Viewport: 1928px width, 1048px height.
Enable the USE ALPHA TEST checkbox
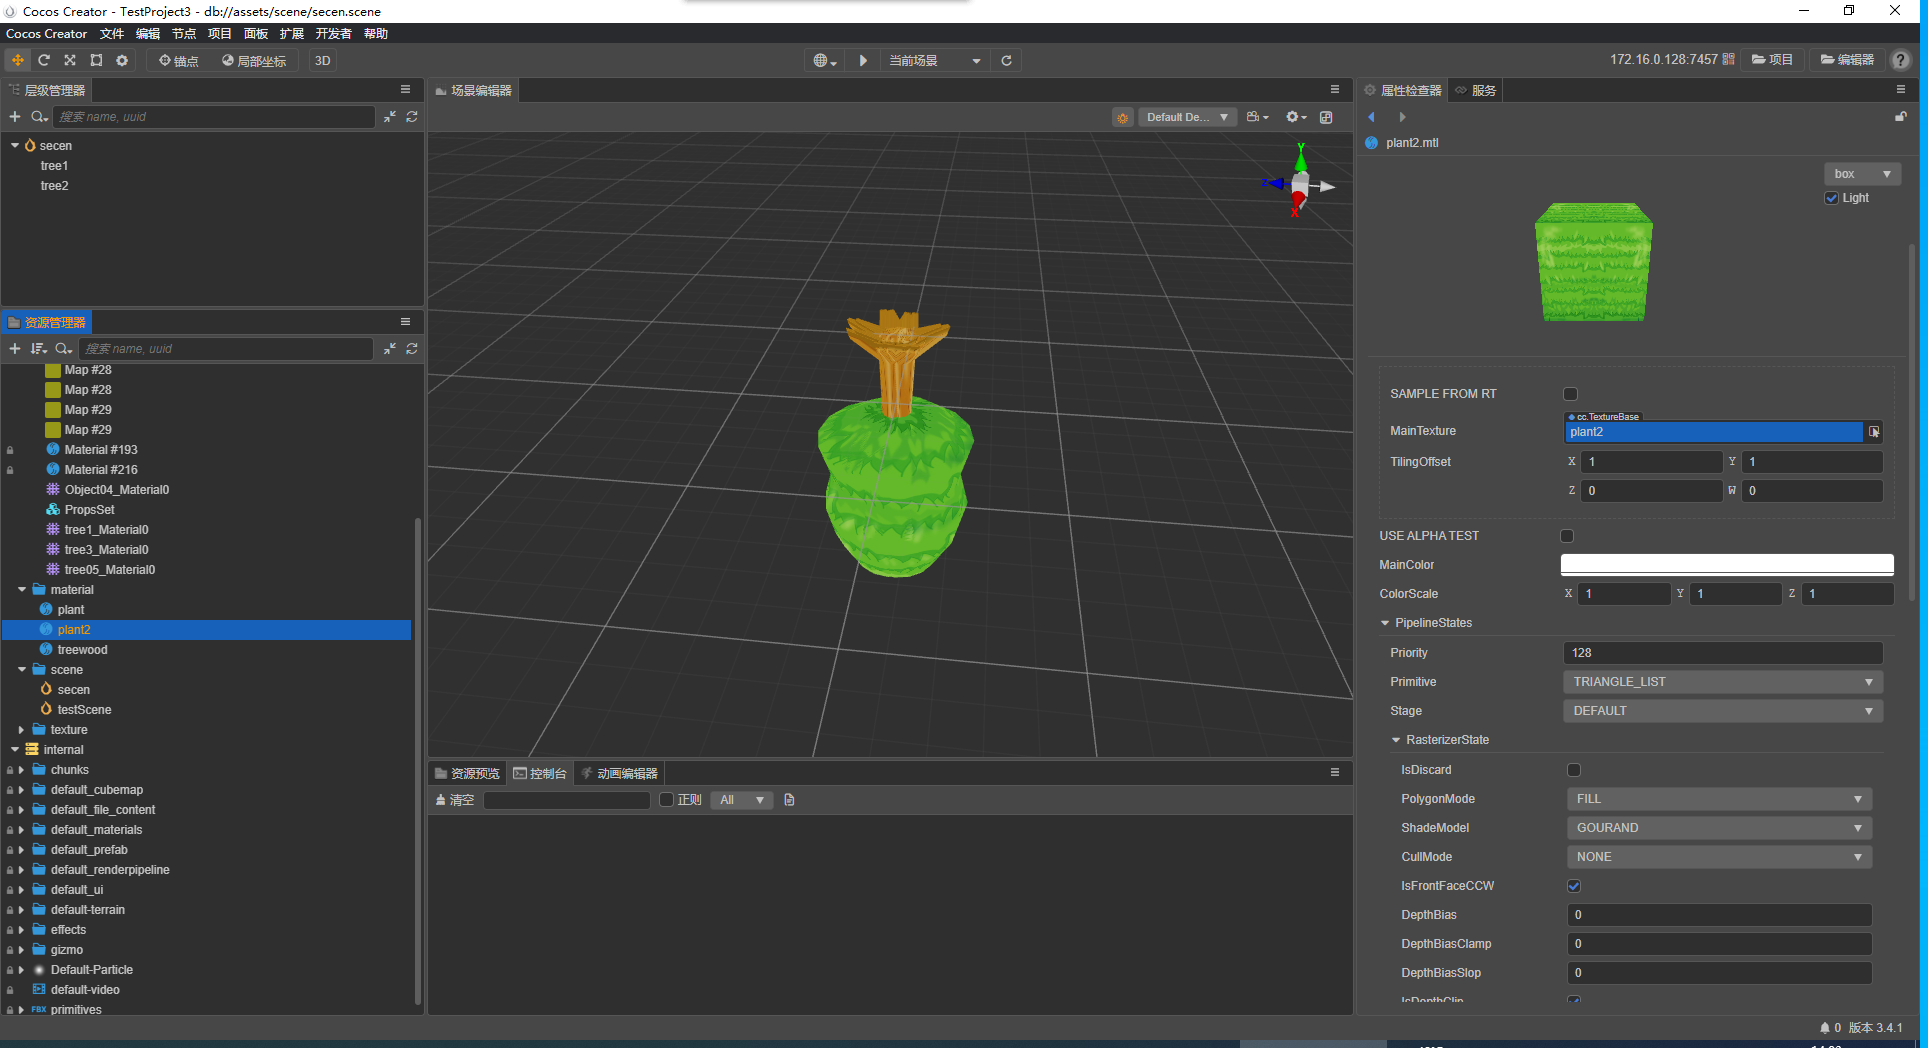(1567, 536)
